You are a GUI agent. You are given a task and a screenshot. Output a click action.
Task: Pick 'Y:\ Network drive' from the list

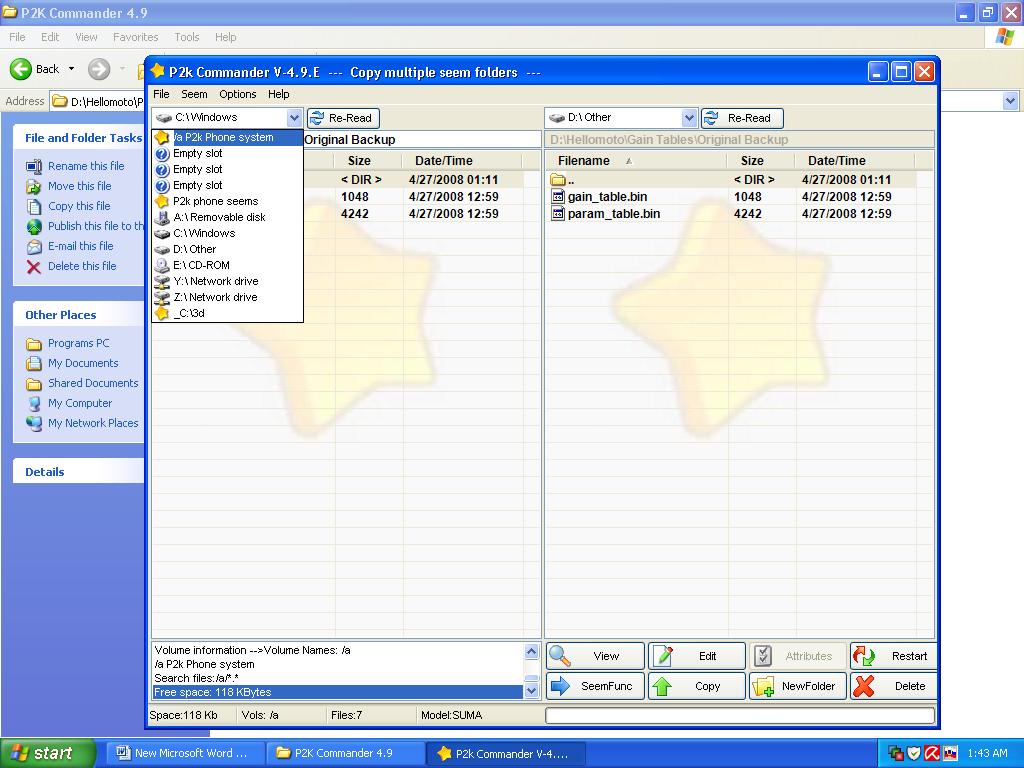pyautogui.click(x=227, y=281)
